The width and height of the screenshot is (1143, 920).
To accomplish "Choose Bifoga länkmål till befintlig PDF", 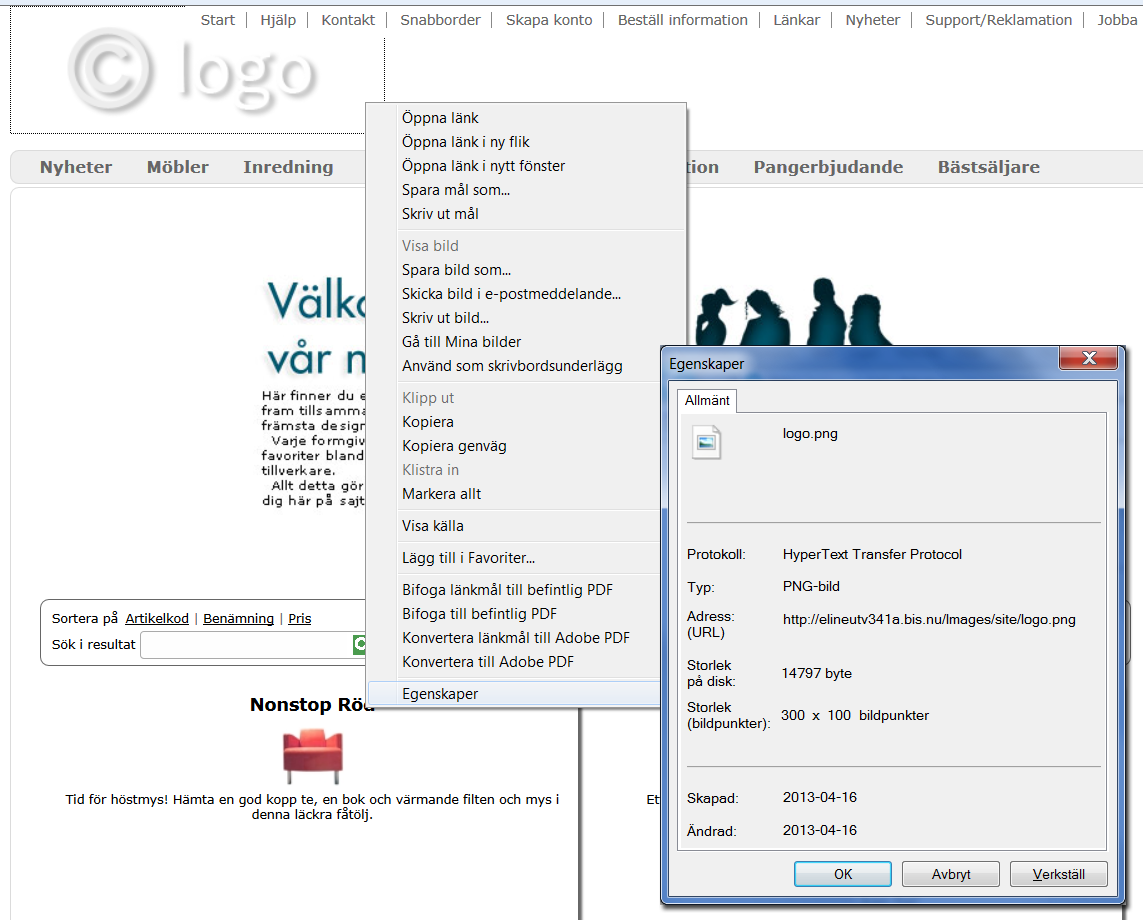I will tap(515, 590).
